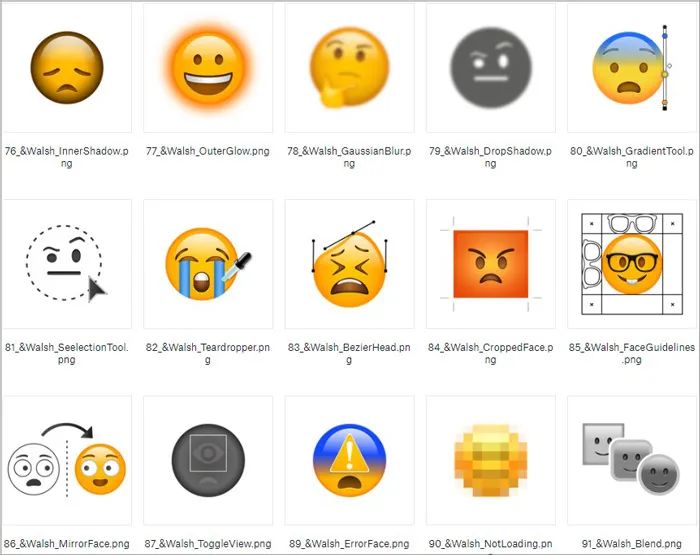Viewport: 700px width, 555px height.
Task: Click the 86_&Walsh_MirrorFace.png file label
Action: (67, 544)
